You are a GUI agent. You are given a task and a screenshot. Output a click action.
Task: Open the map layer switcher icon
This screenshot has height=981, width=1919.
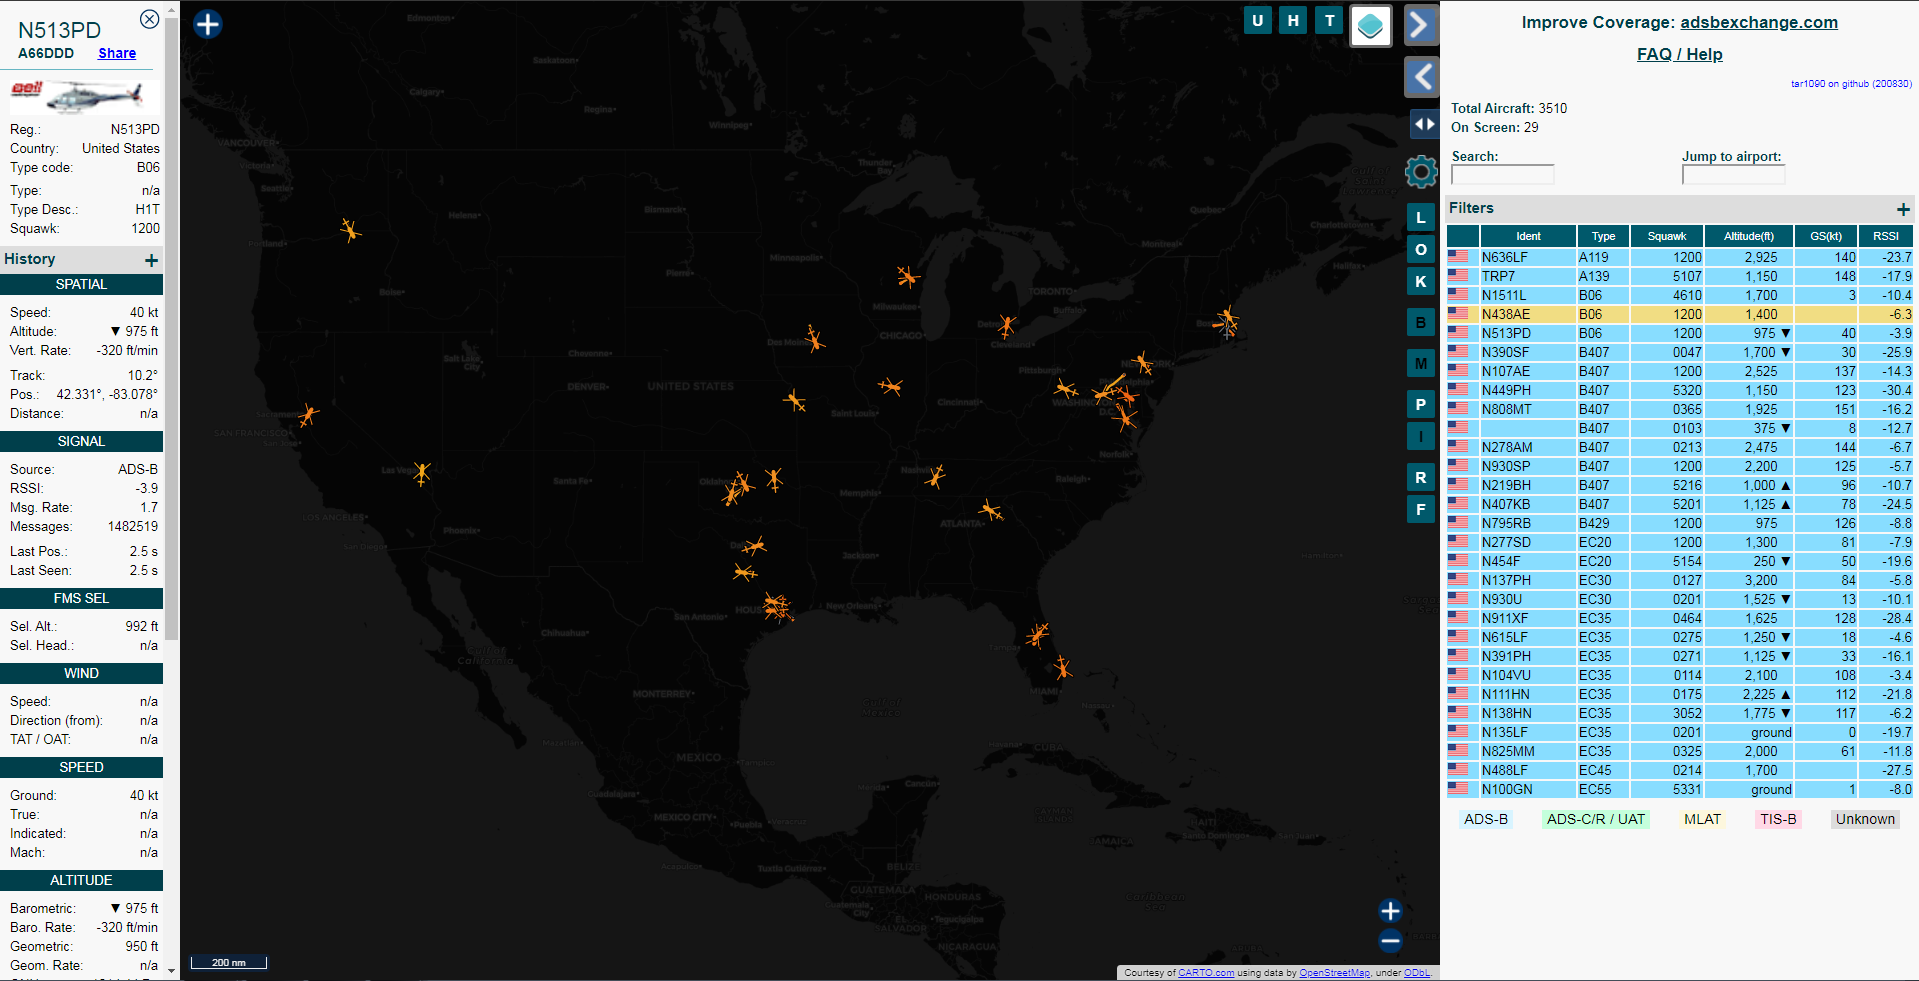tap(1370, 26)
